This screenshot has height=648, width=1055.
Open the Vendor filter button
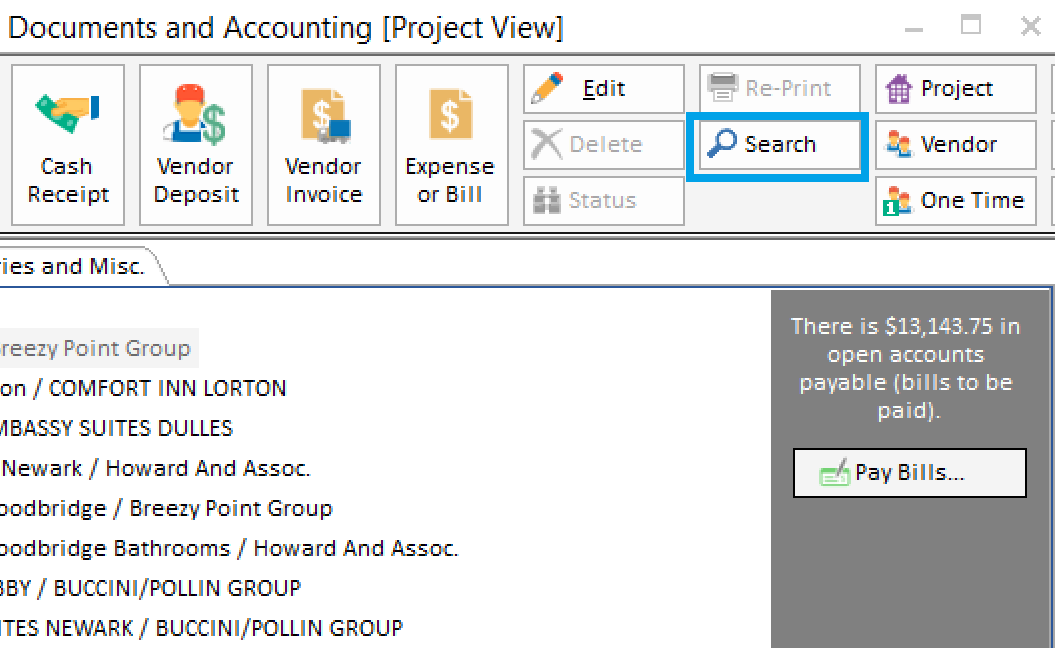955,145
